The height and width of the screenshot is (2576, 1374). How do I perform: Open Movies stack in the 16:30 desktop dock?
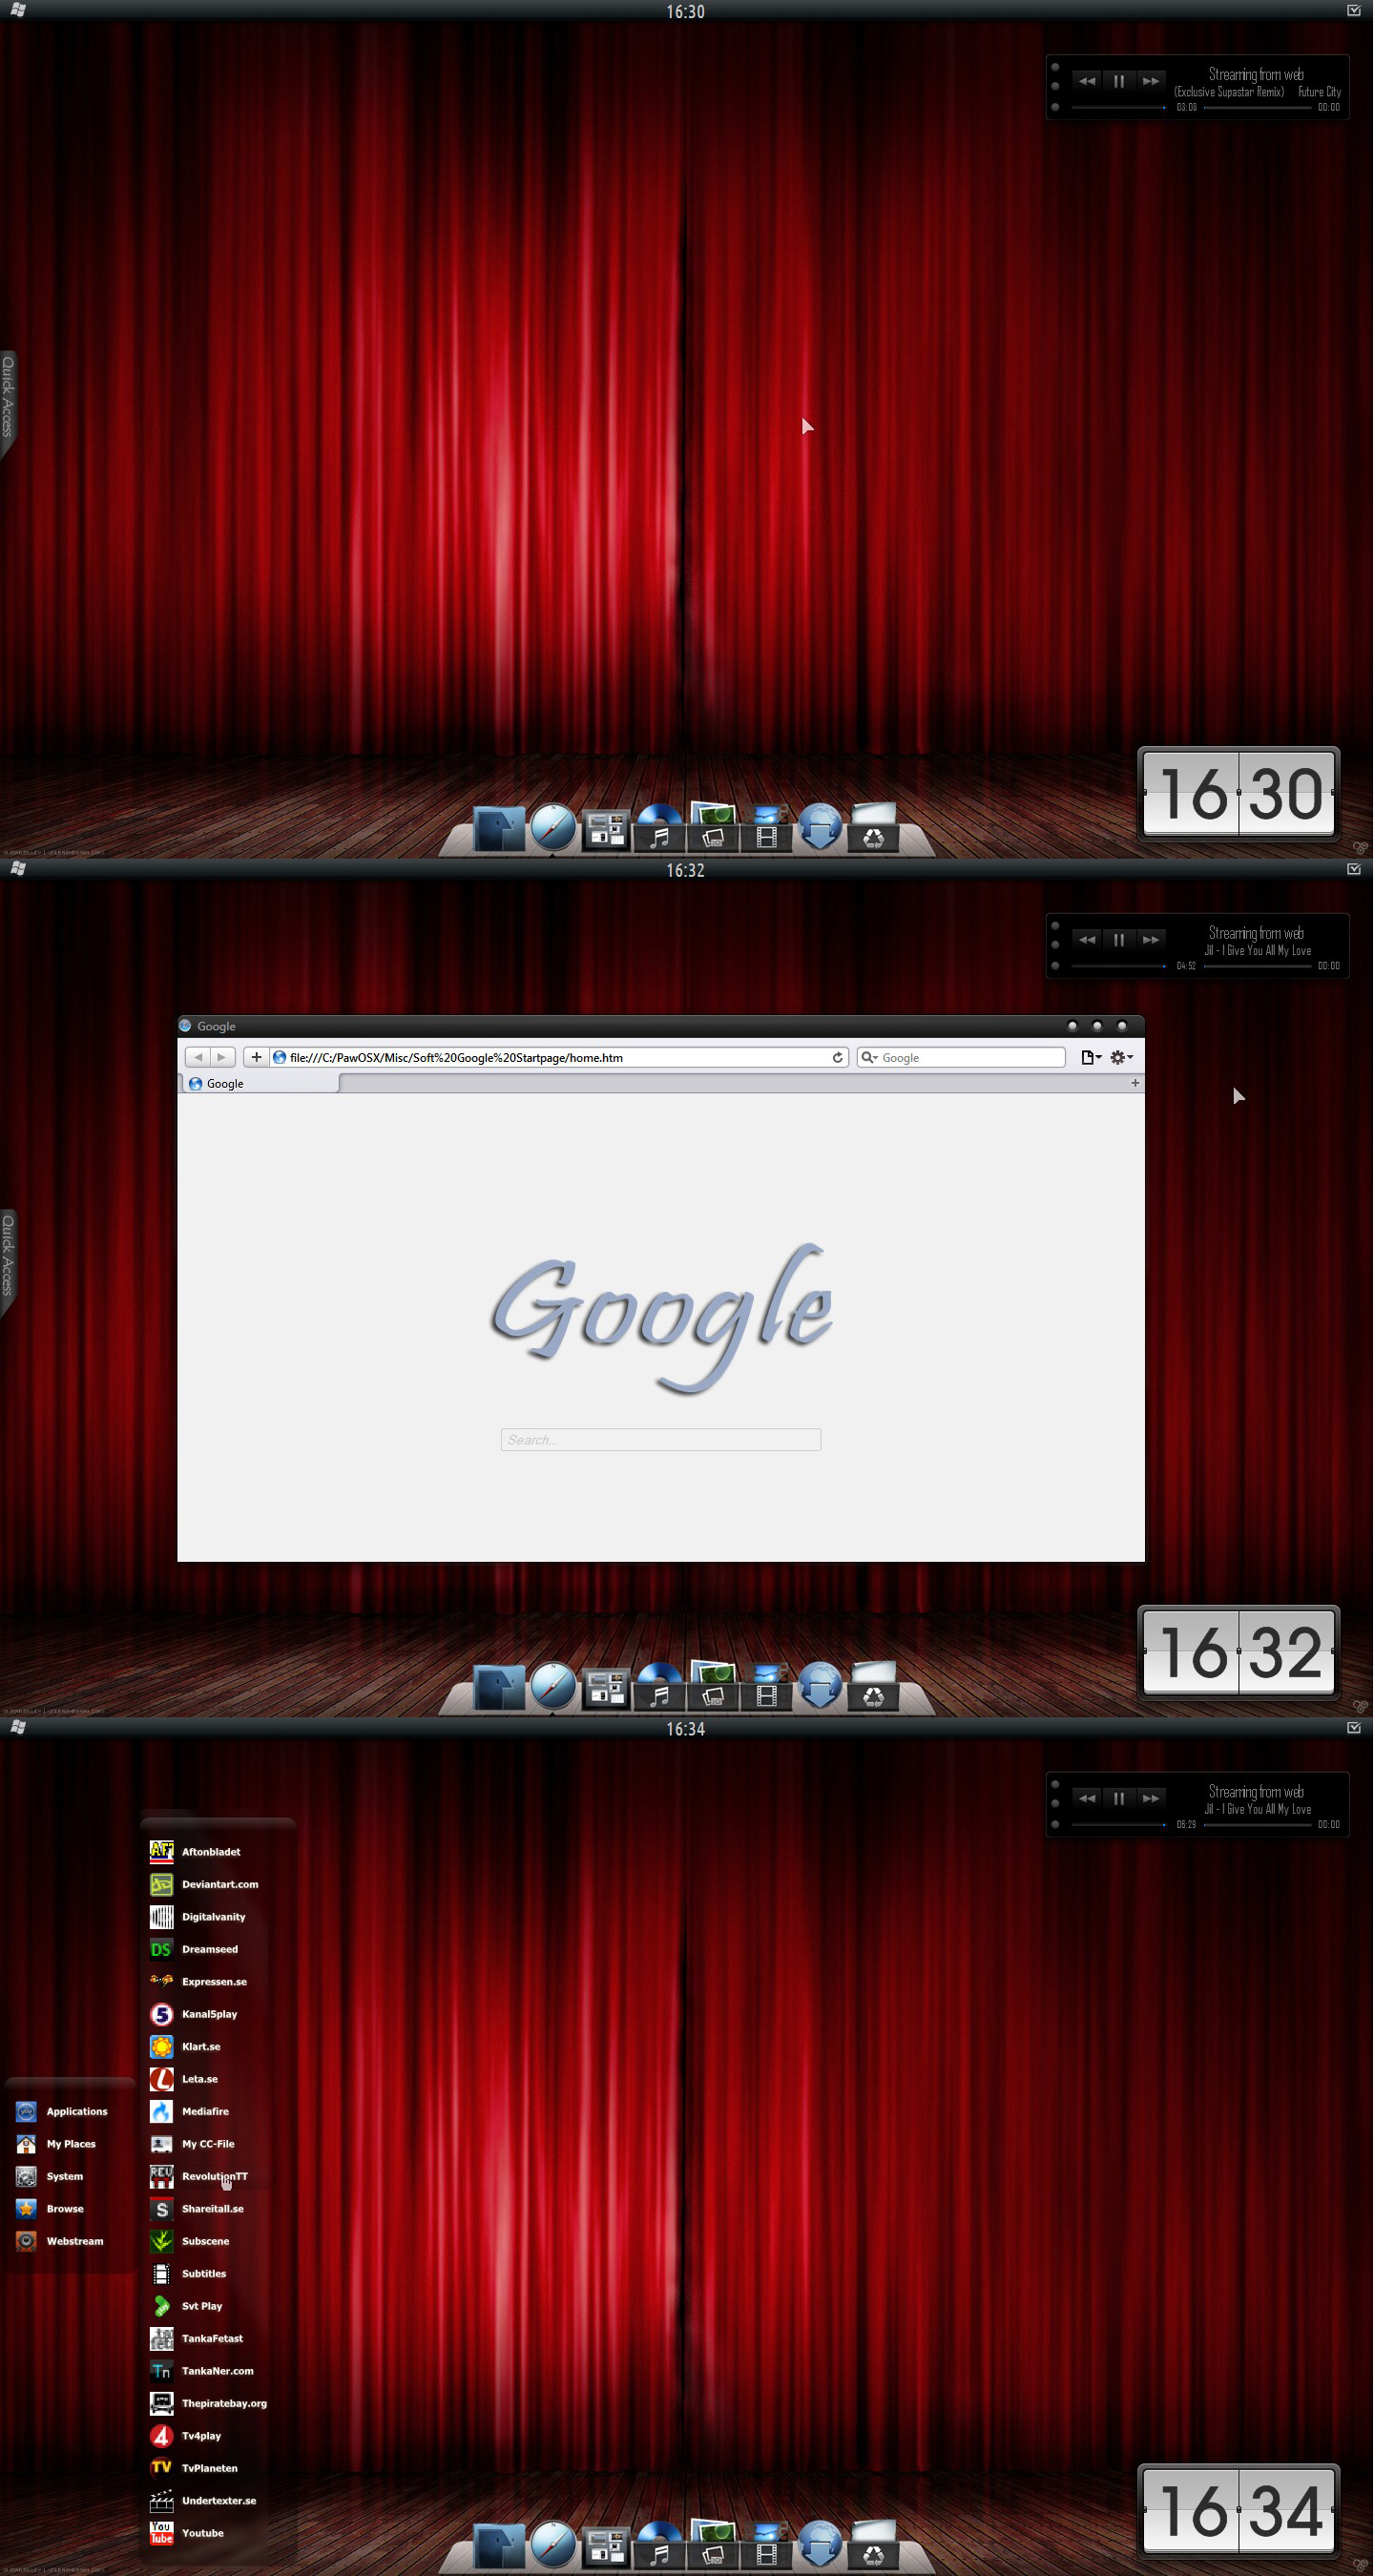click(767, 829)
